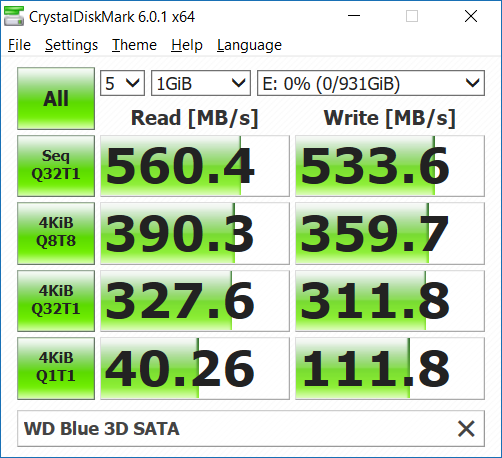The image size is (502, 458).
Task: Clear the comment with the X icon
Action: point(466,429)
